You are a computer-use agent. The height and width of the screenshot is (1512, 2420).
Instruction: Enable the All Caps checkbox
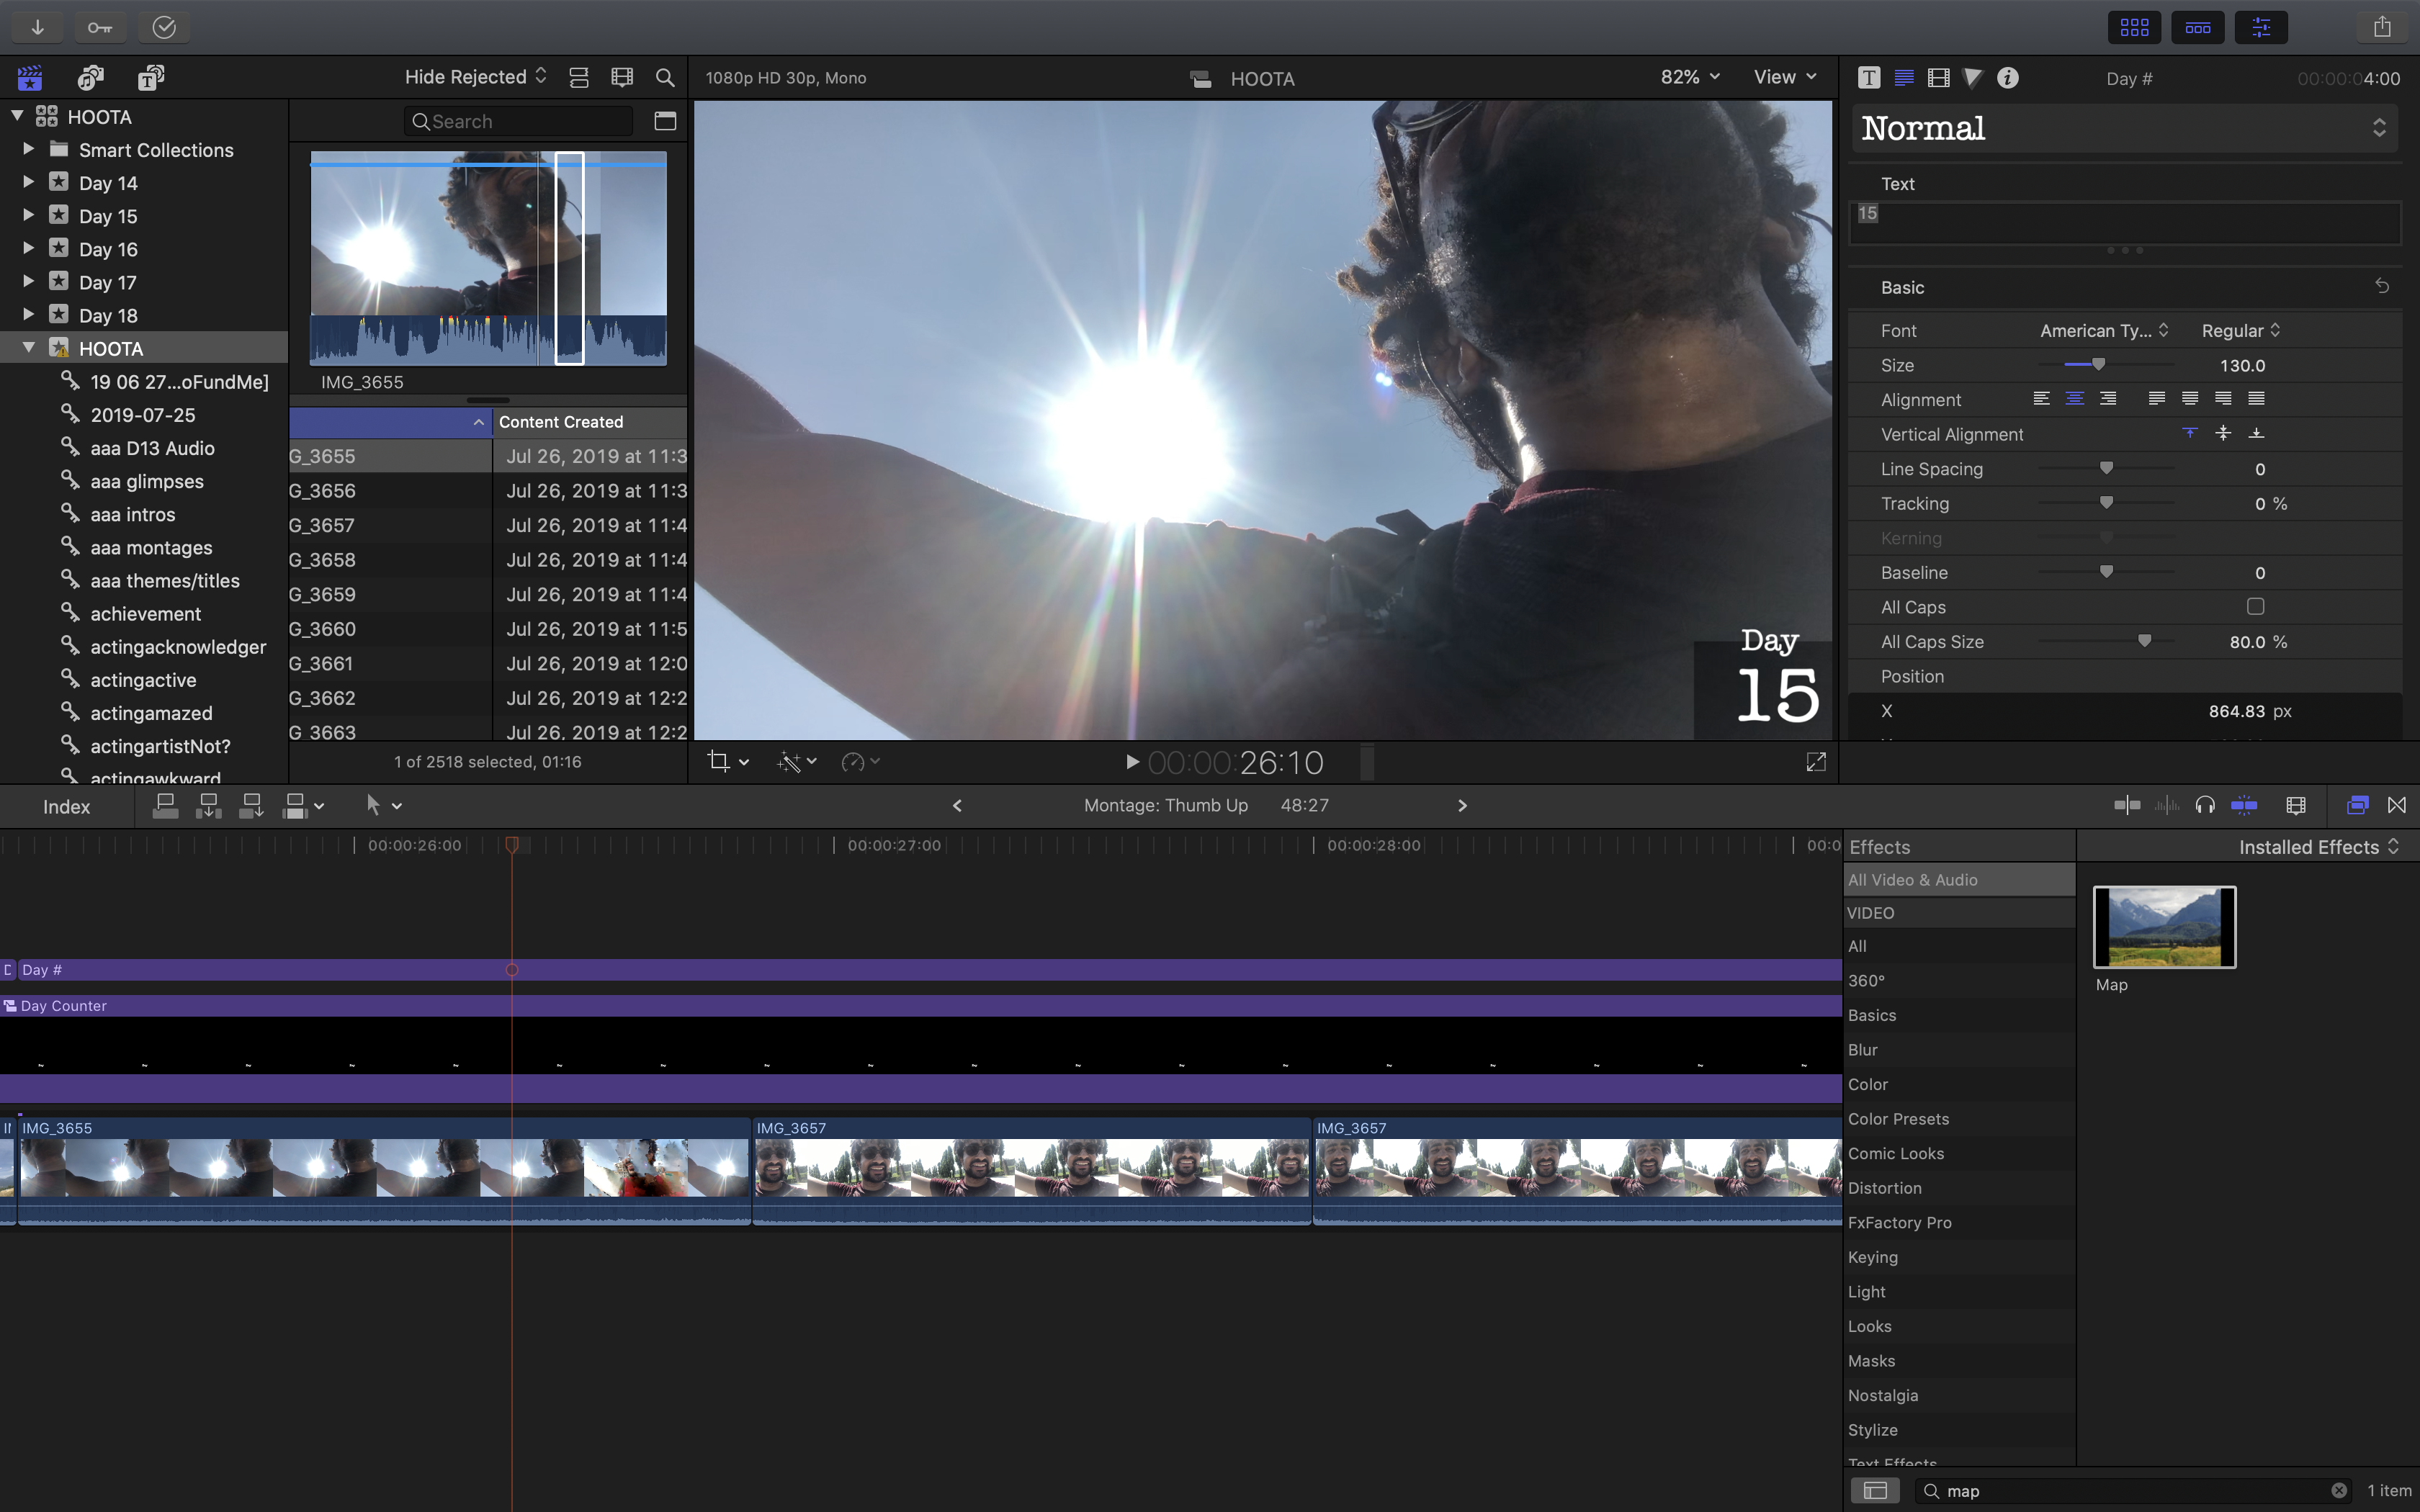point(2255,607)
